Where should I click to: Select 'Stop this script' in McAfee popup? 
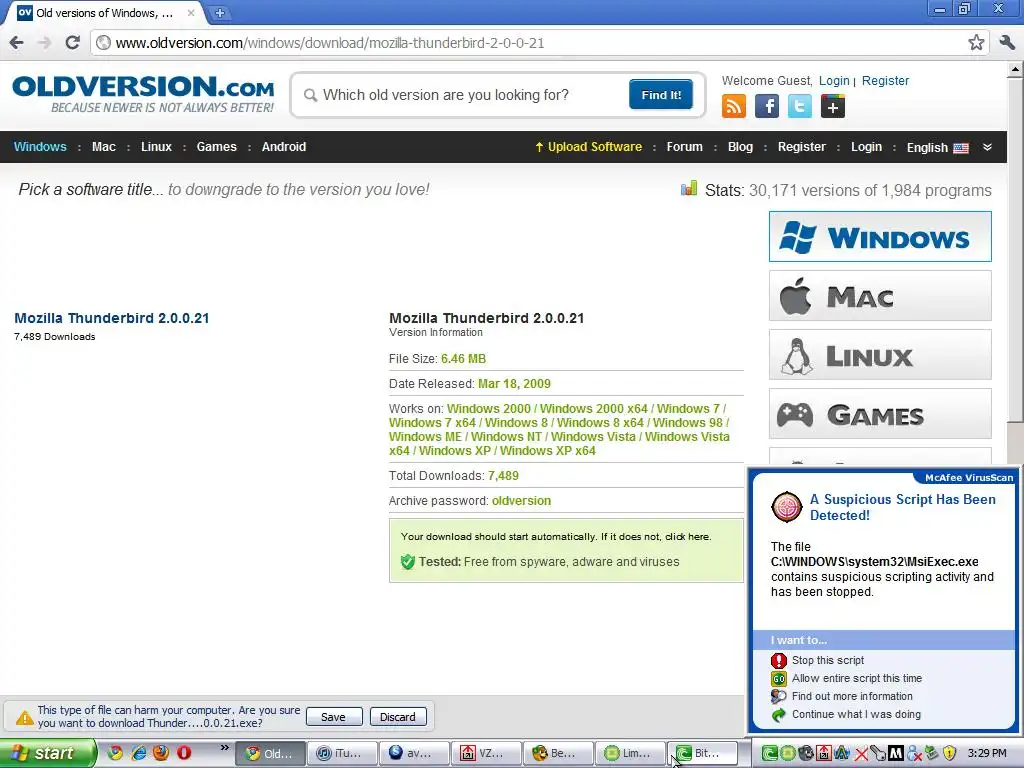(827, 660)
